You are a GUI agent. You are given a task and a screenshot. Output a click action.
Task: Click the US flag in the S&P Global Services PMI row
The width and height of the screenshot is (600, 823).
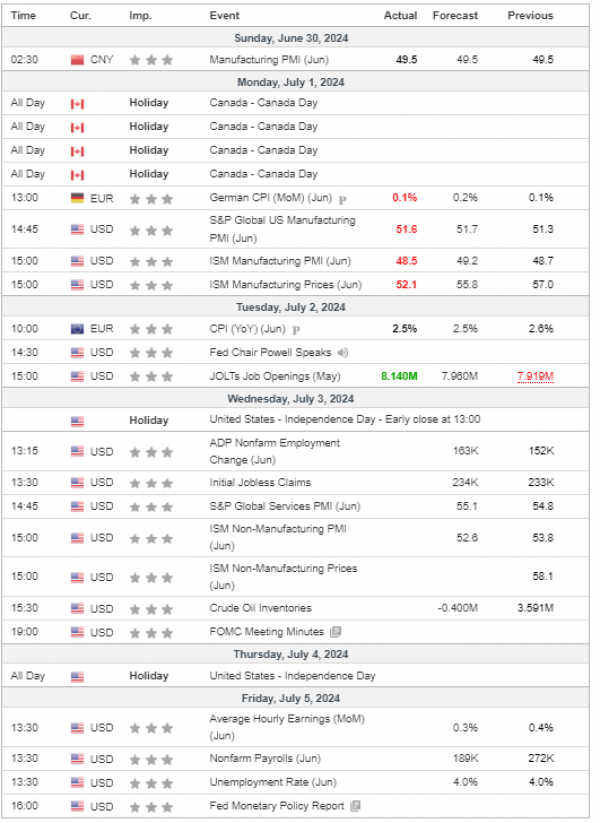click(77, 507)
